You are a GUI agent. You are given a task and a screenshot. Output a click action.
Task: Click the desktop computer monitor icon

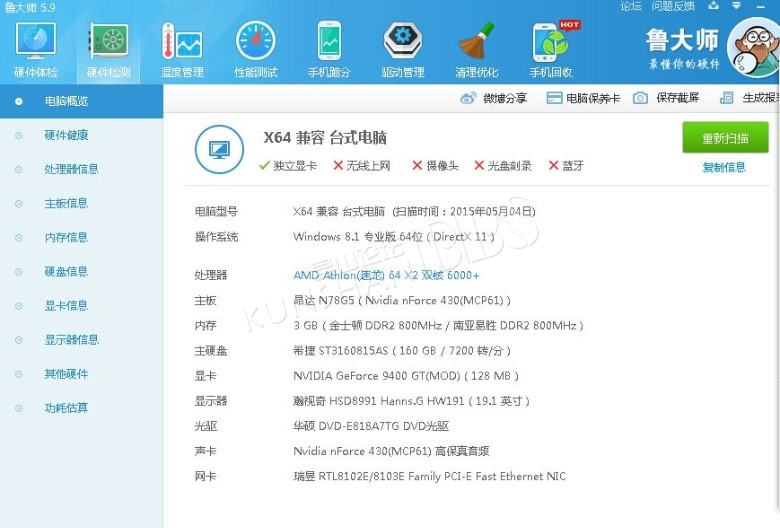(219, 149)
